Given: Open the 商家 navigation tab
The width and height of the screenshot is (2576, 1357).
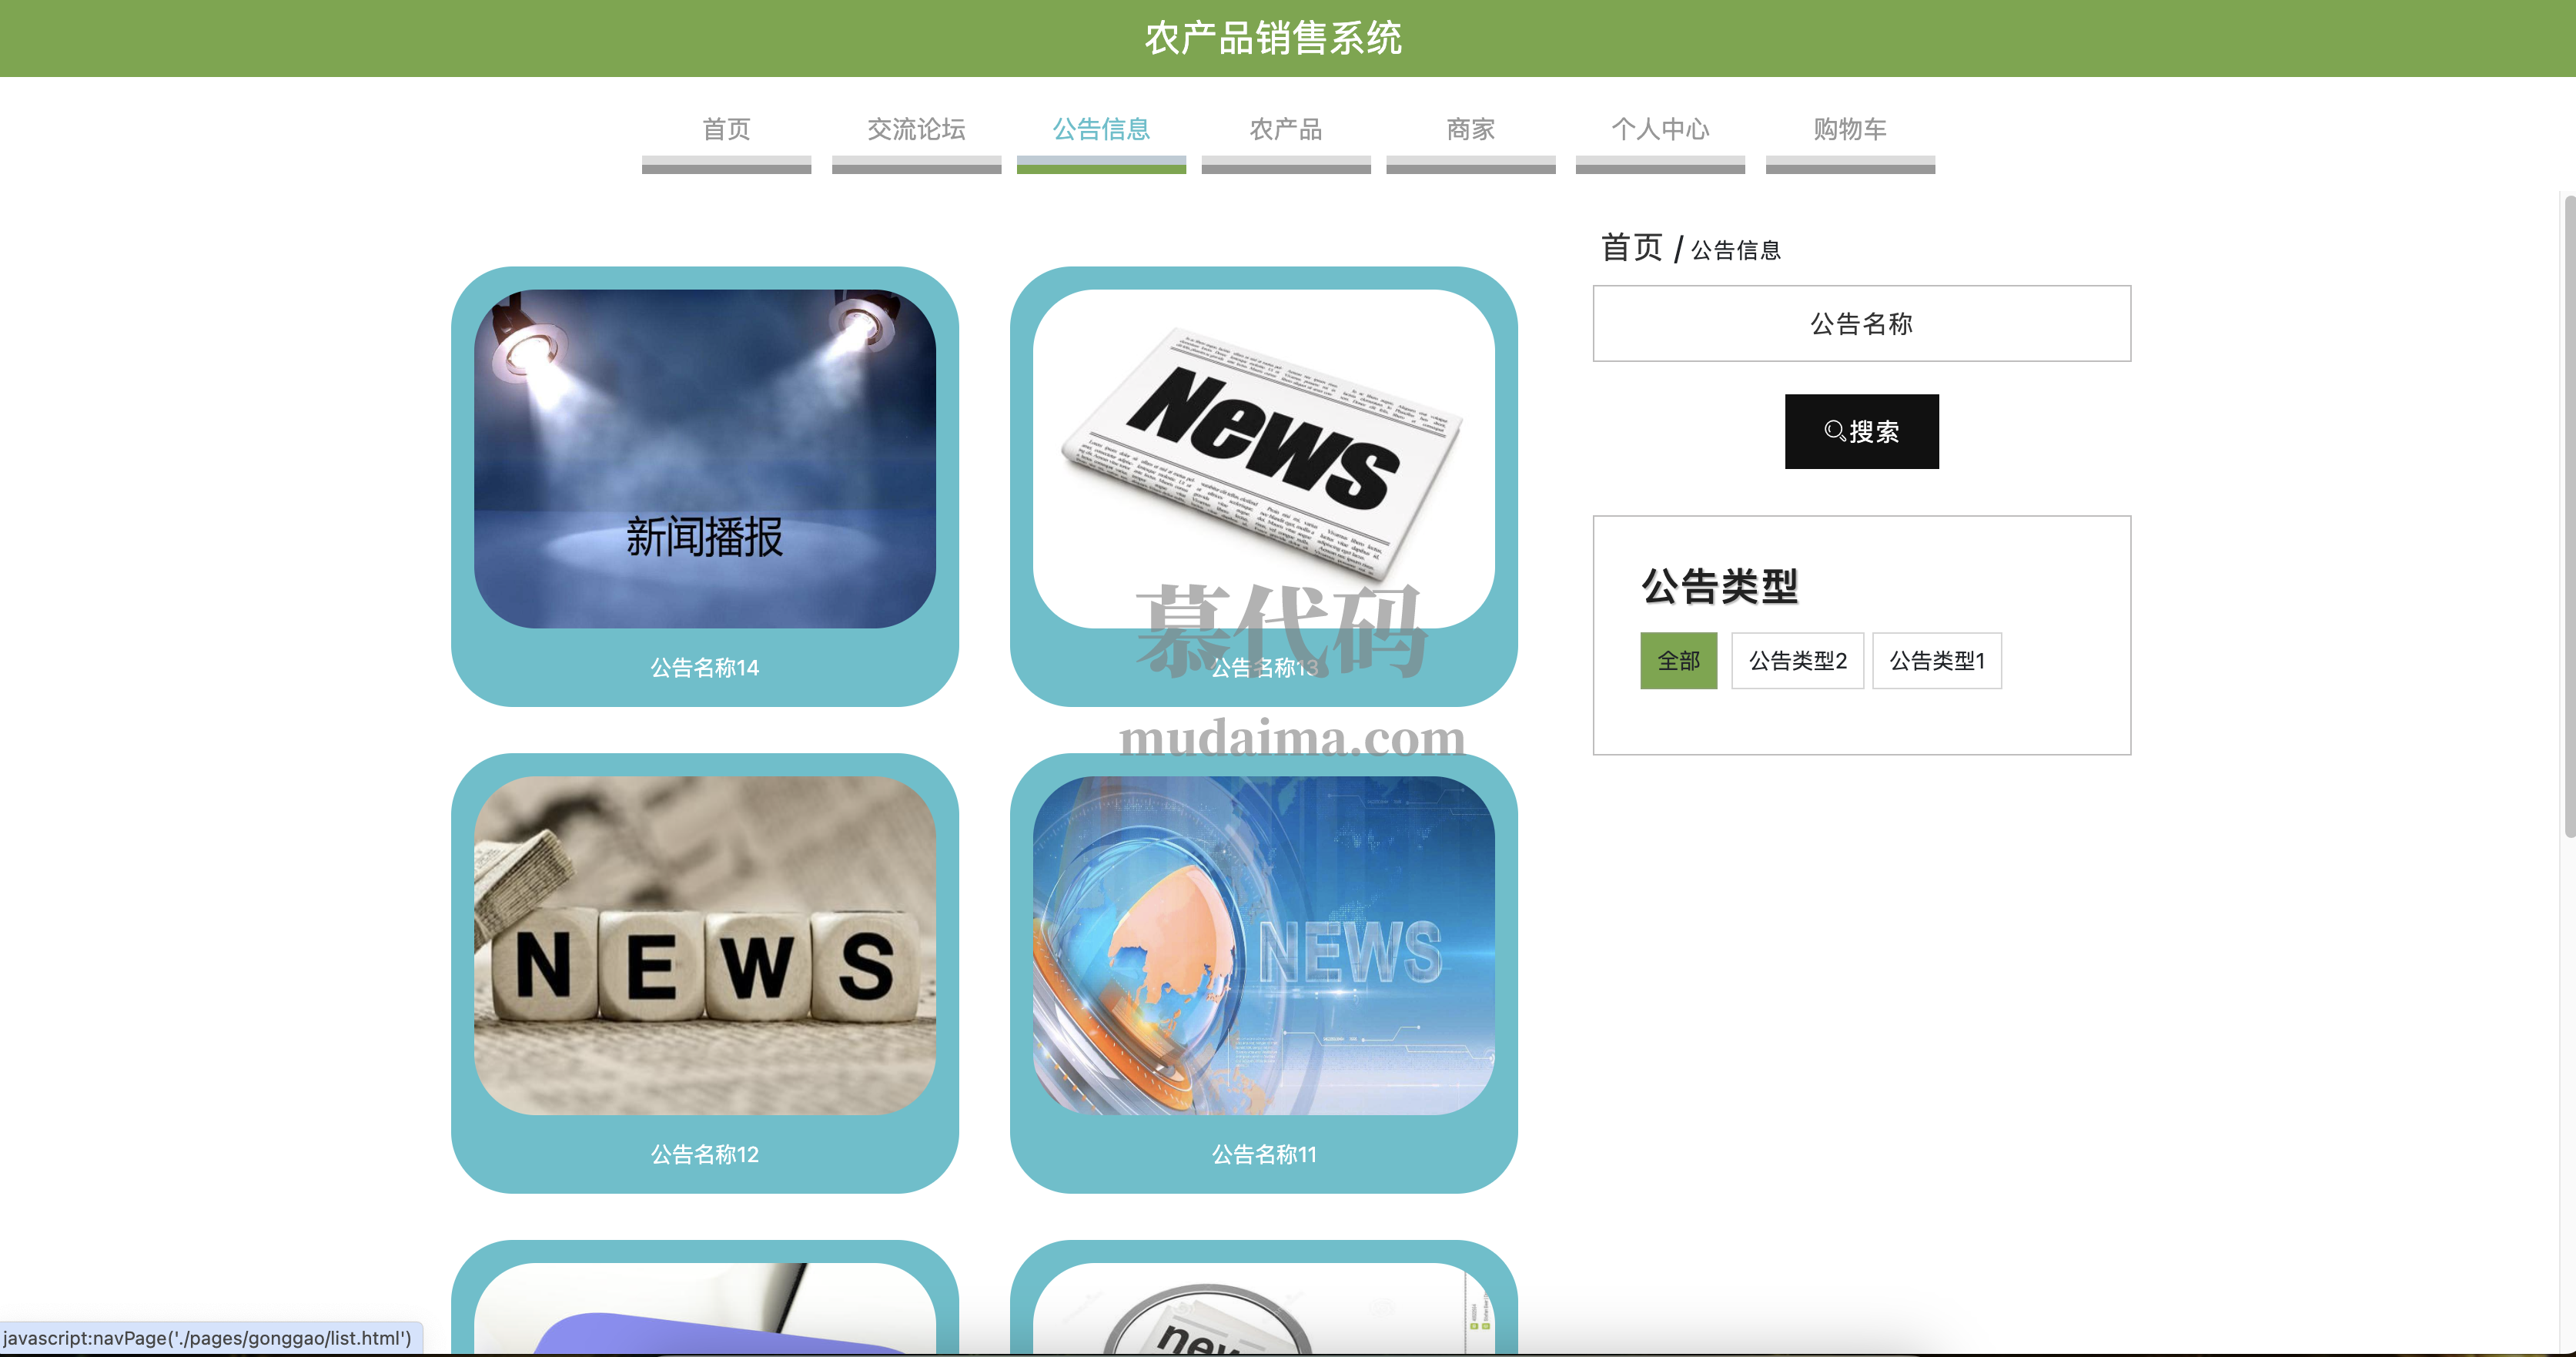Looking at the screenshot, I should pyautogui.click(x=1470, y=129).
